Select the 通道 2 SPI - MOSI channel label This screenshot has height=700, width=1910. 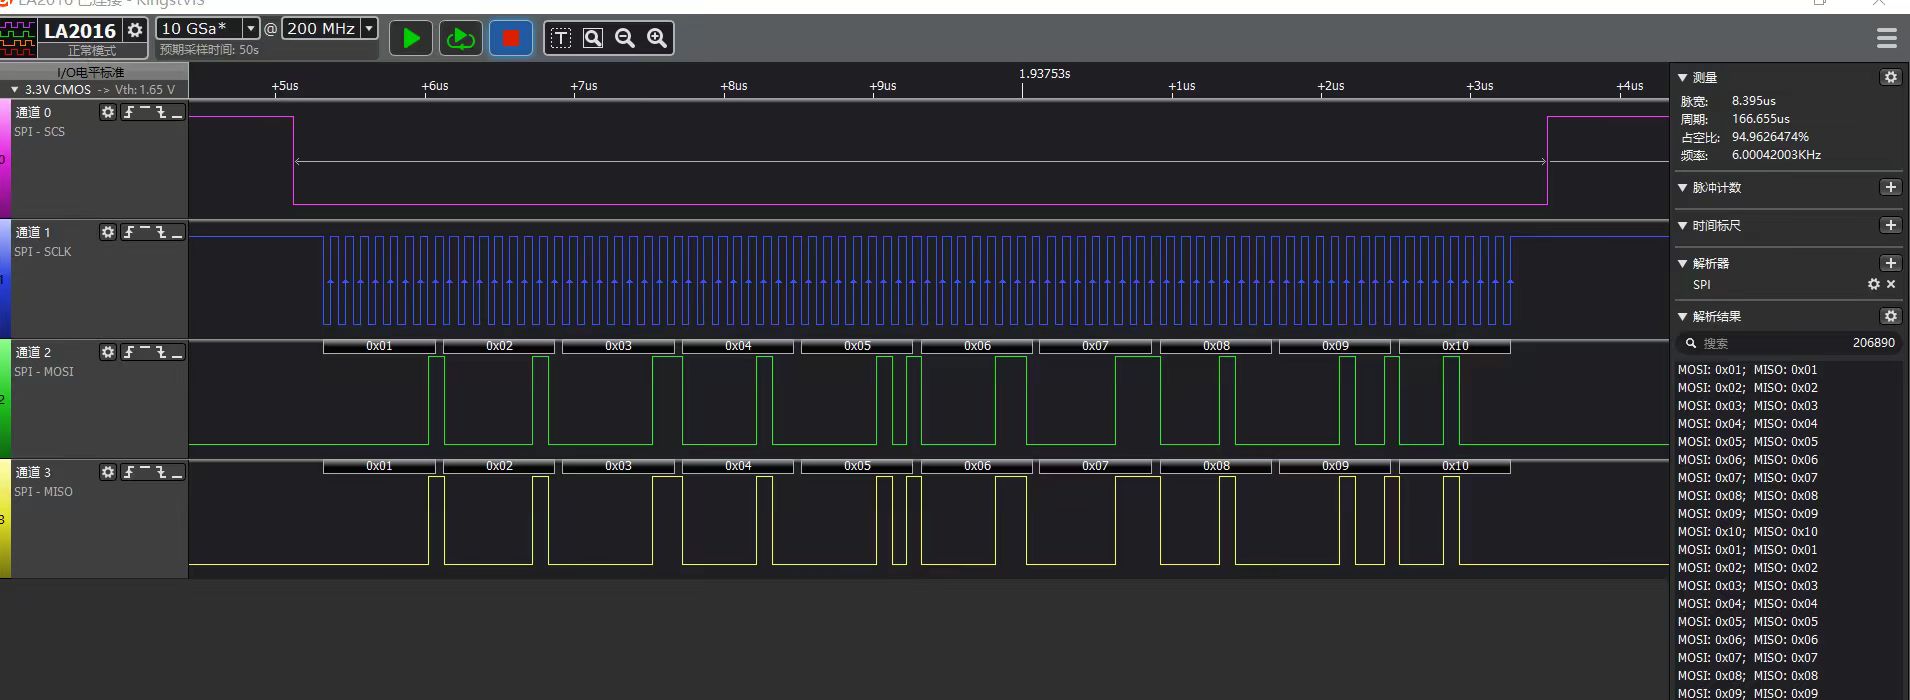point(44,362)
